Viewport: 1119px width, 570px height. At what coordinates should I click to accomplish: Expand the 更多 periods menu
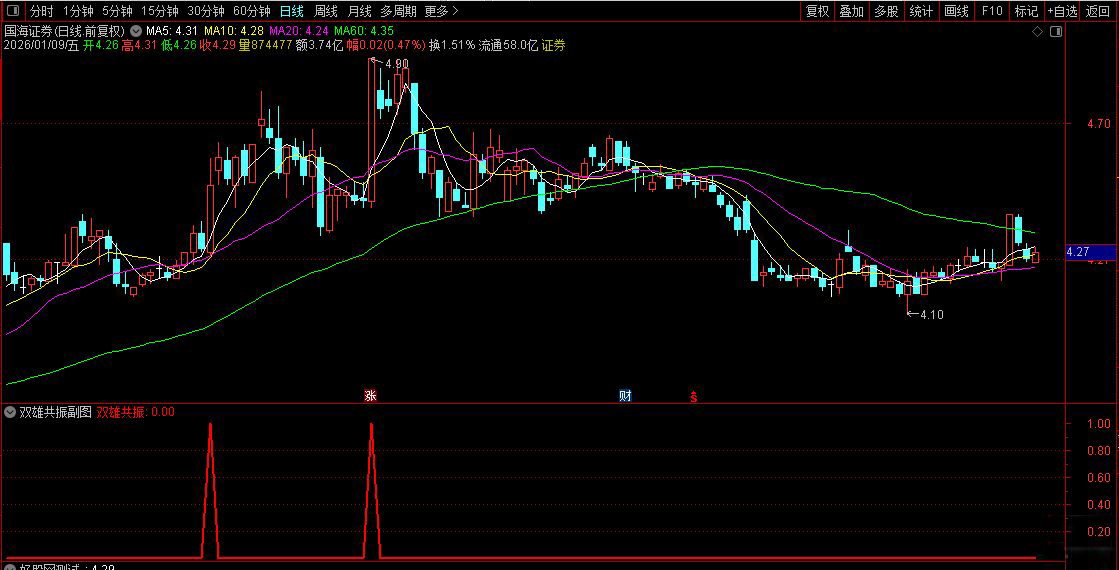(x=441, y=11)
